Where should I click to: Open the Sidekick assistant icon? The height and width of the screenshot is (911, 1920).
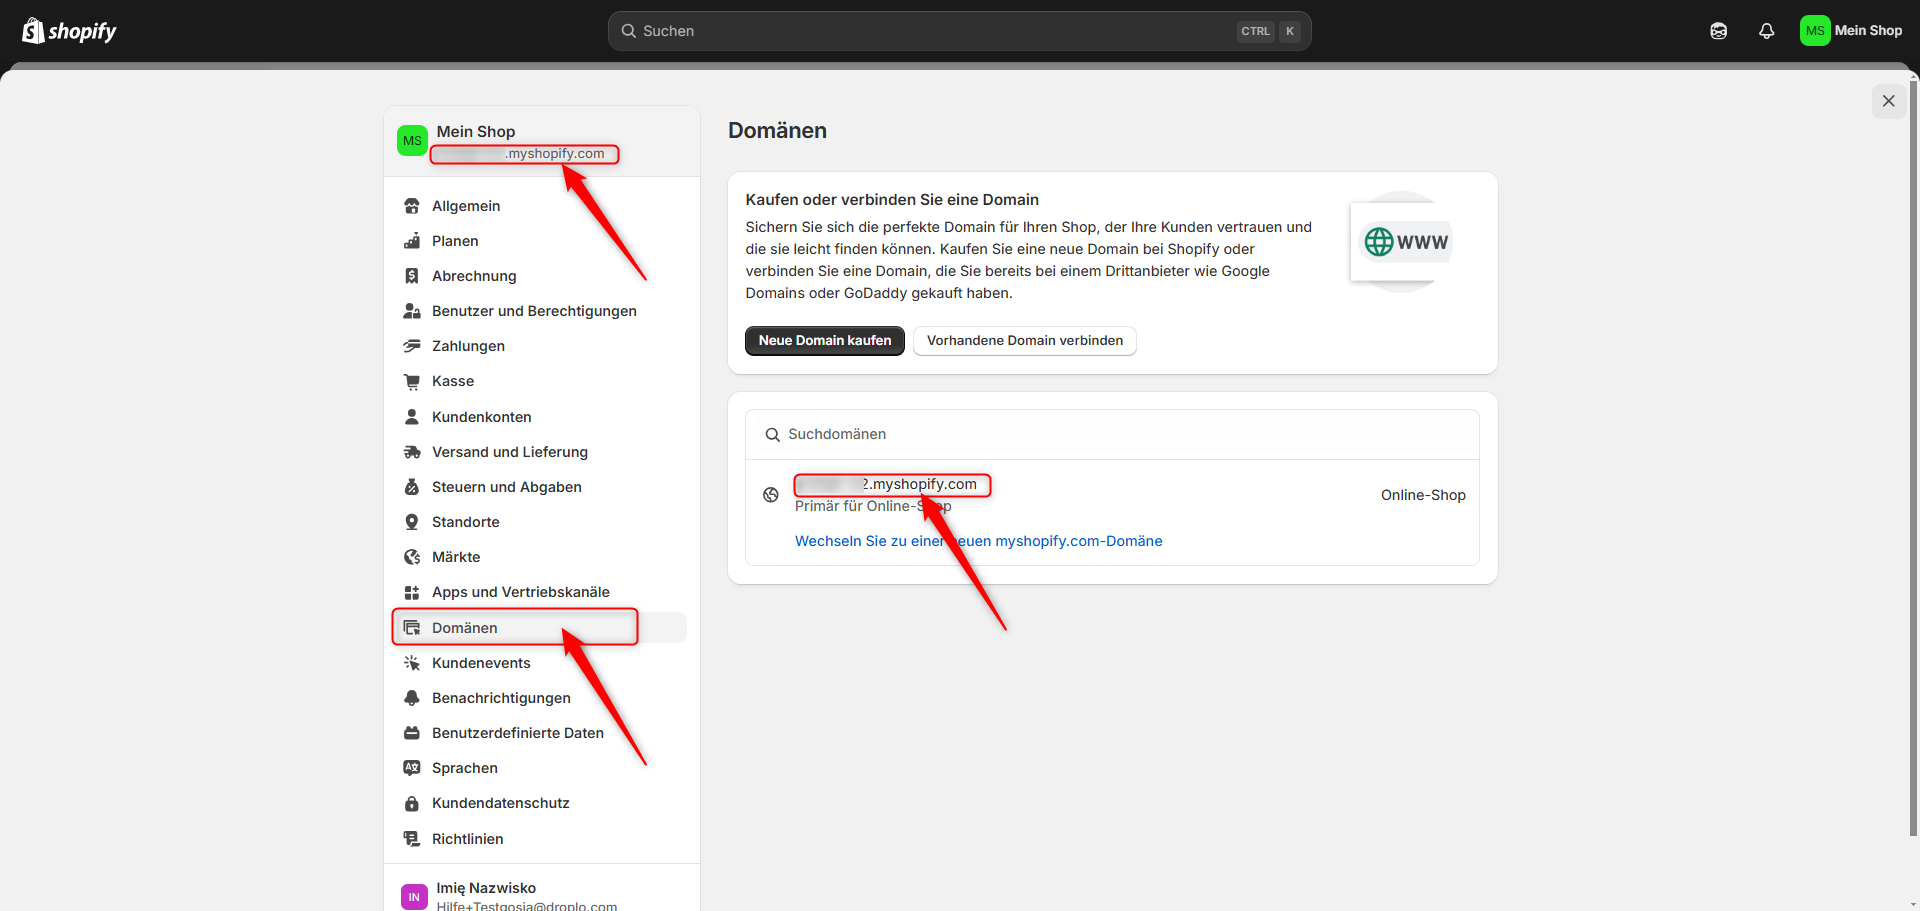[1718, 31]
